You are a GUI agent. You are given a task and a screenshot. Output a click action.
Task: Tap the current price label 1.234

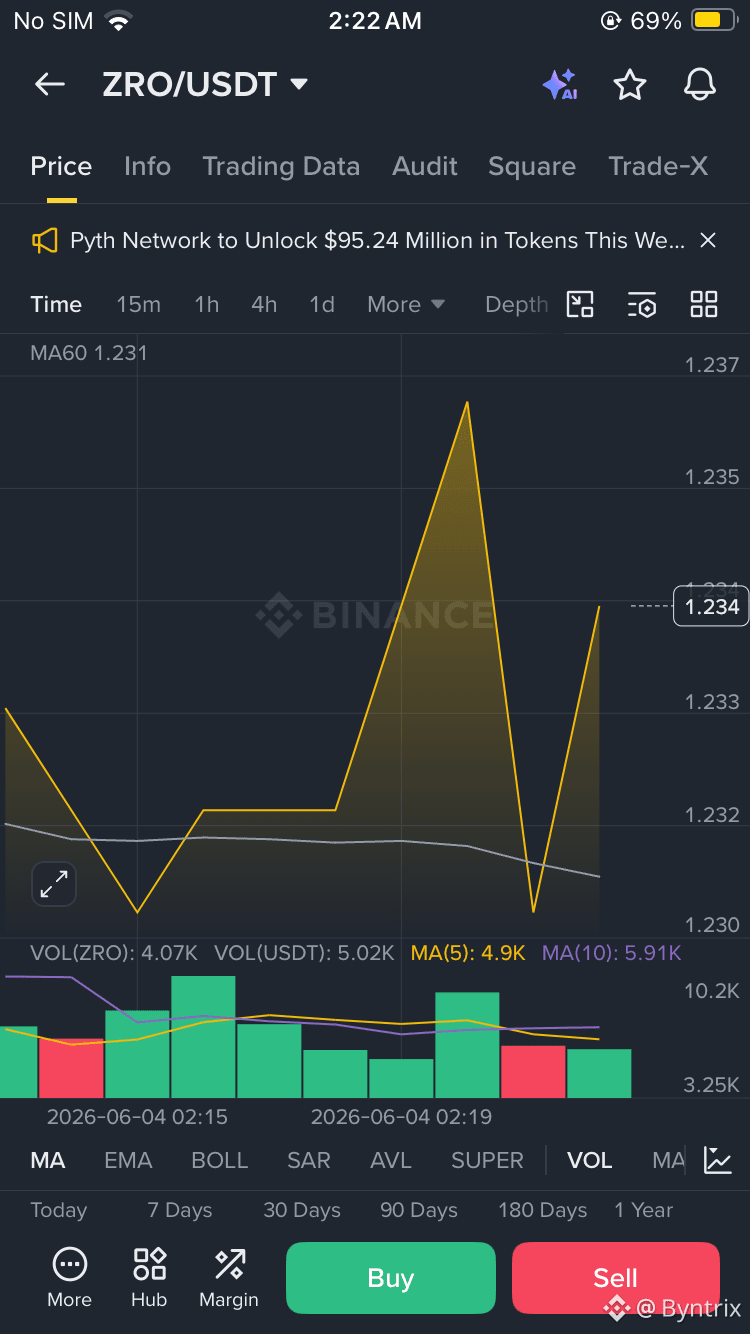click(711, 606)
